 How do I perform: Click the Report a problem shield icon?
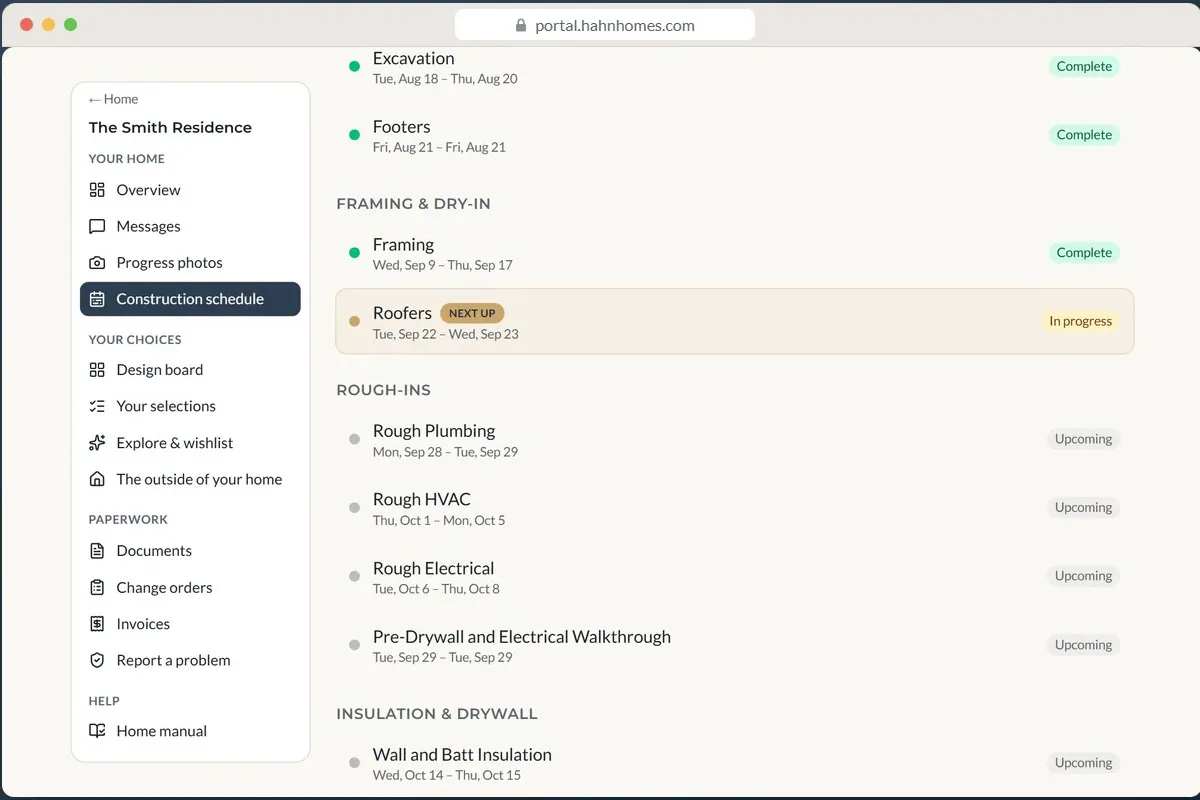tap(97, 660)
